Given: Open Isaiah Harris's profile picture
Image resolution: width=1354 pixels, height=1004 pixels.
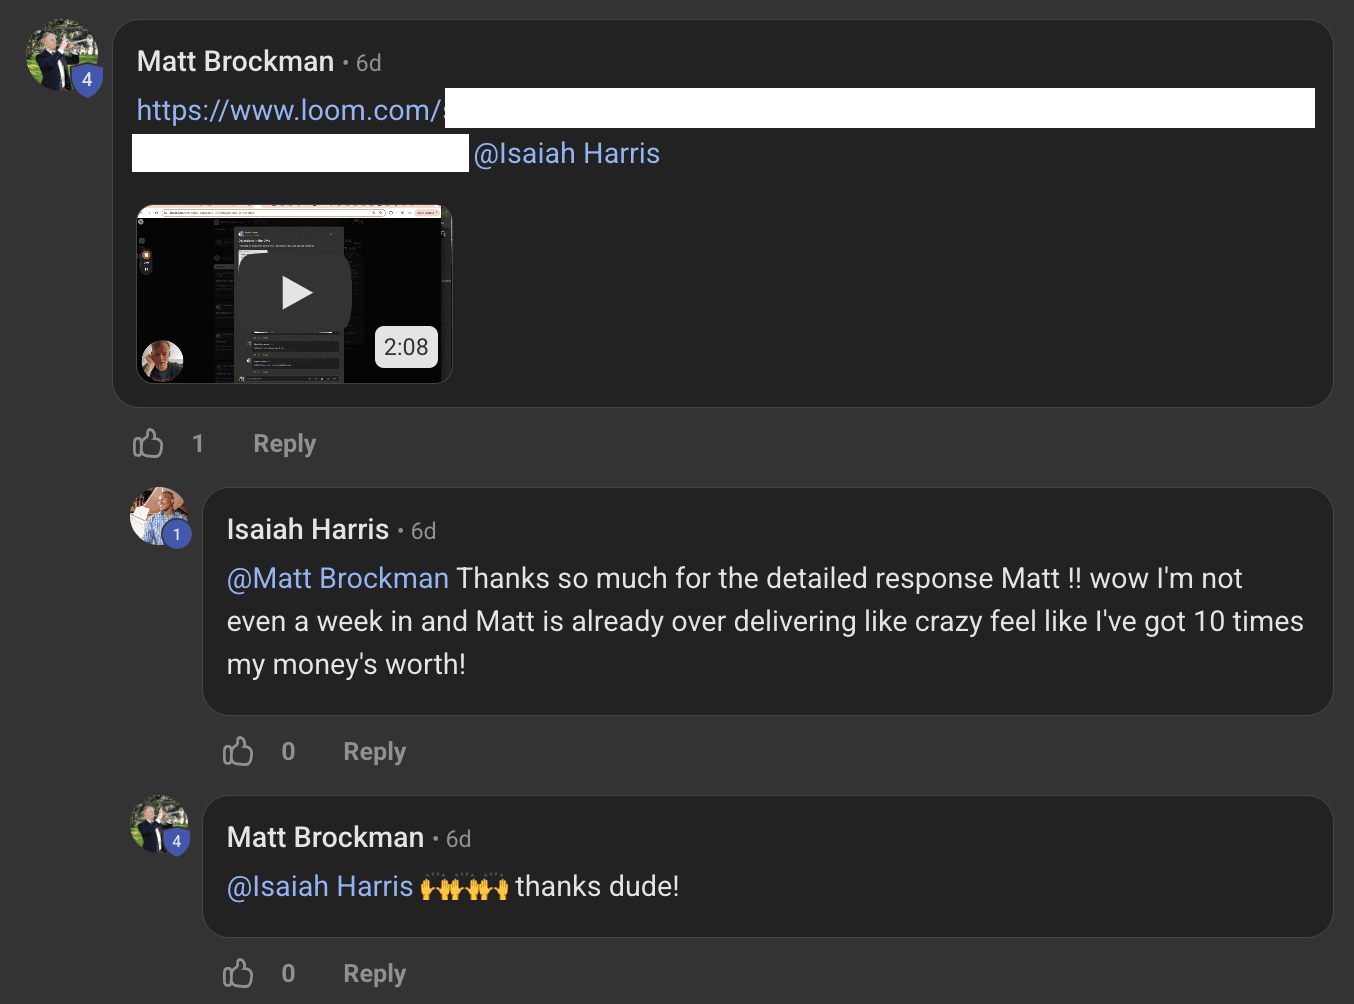Looking at the screenshot, I should coord(156,514).
